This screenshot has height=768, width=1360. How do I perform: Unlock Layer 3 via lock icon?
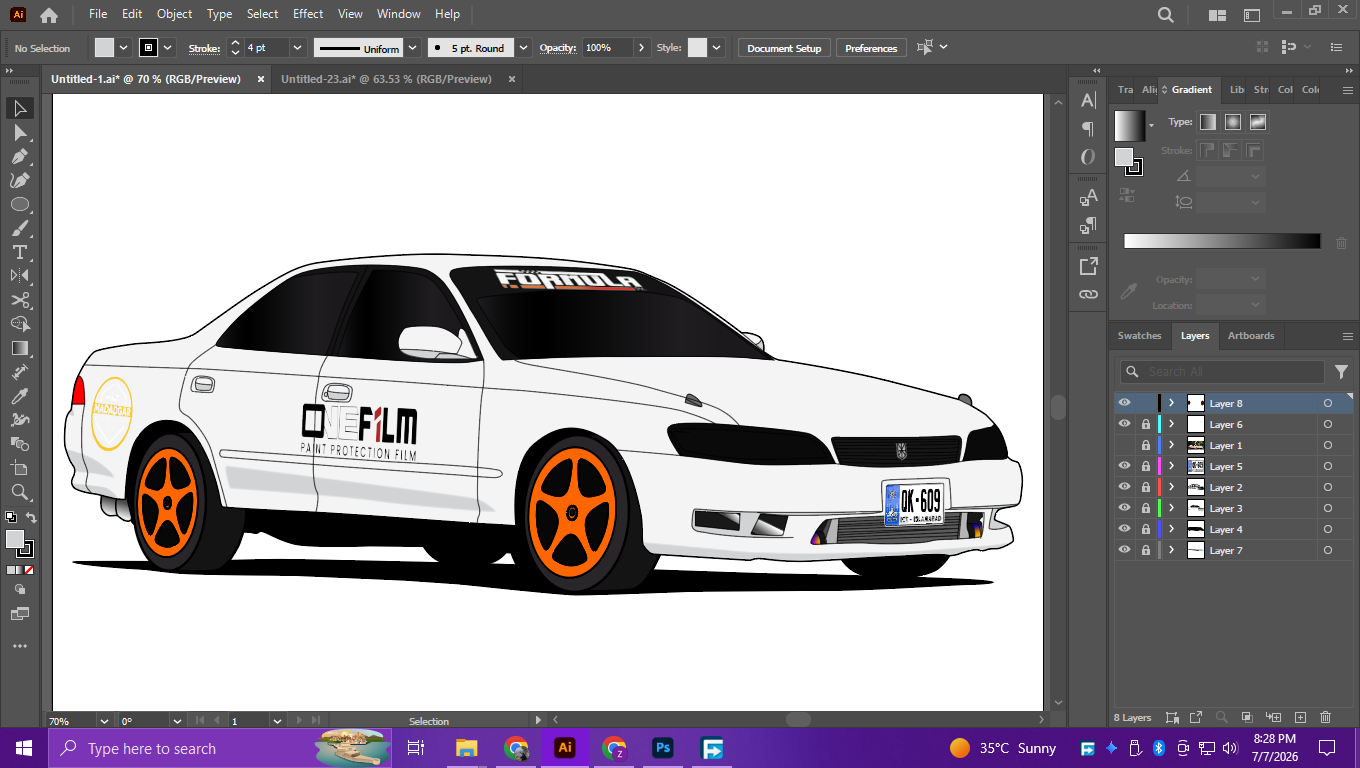pyautogui.click(x=1146, y=508)
